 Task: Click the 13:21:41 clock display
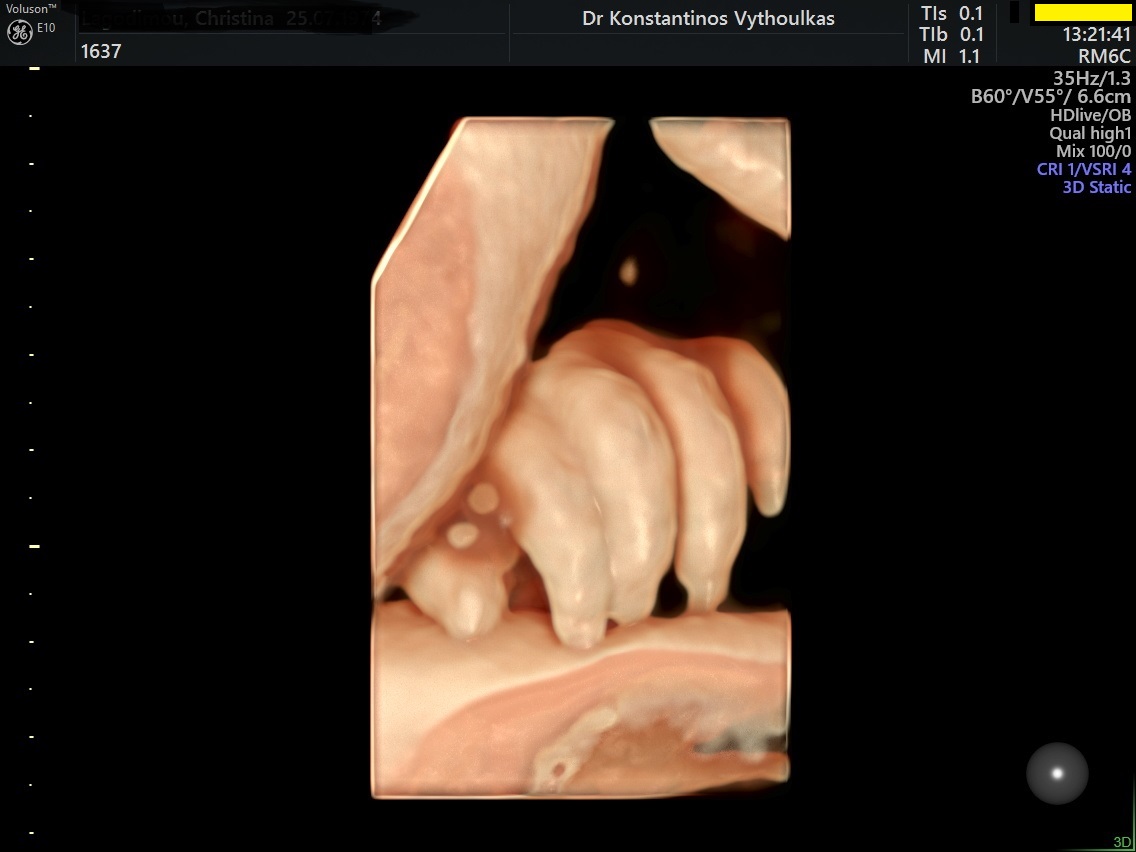coord(1096,35)
